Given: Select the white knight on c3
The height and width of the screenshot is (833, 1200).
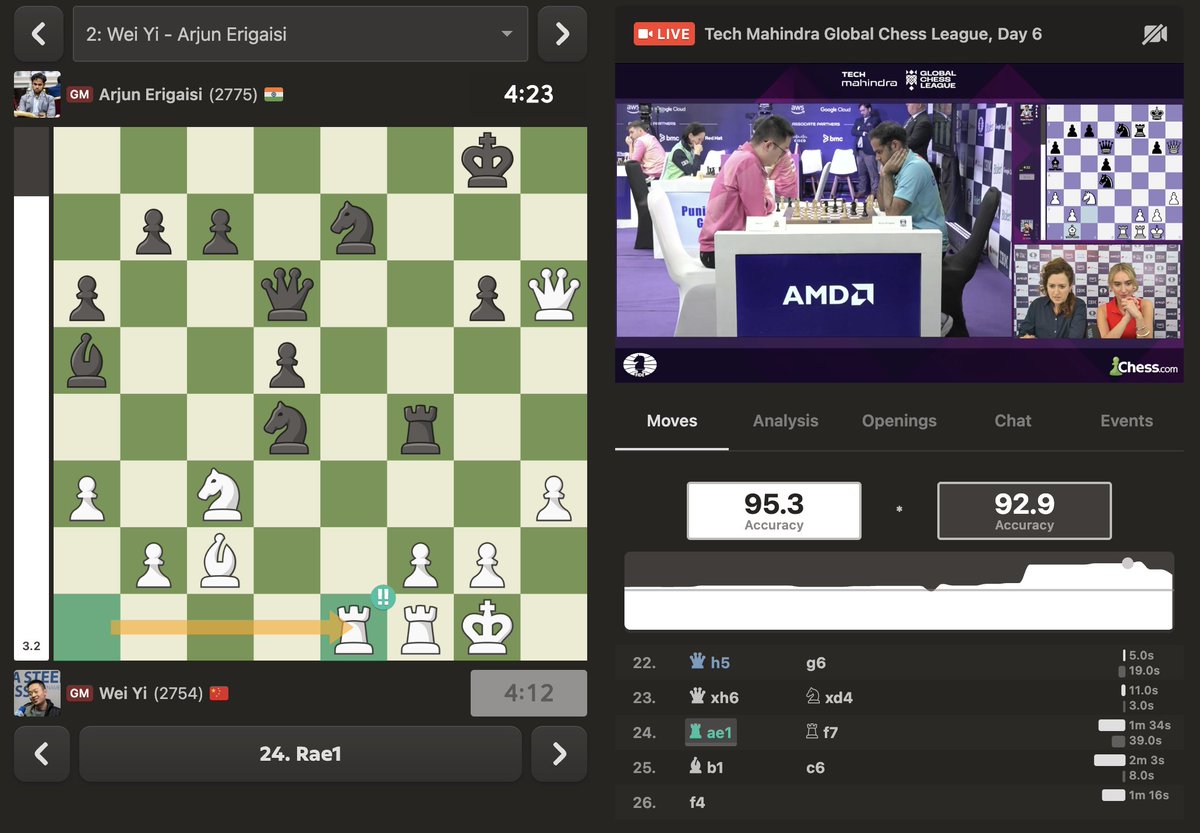Looking at the screenshot, I should [219, 493].
